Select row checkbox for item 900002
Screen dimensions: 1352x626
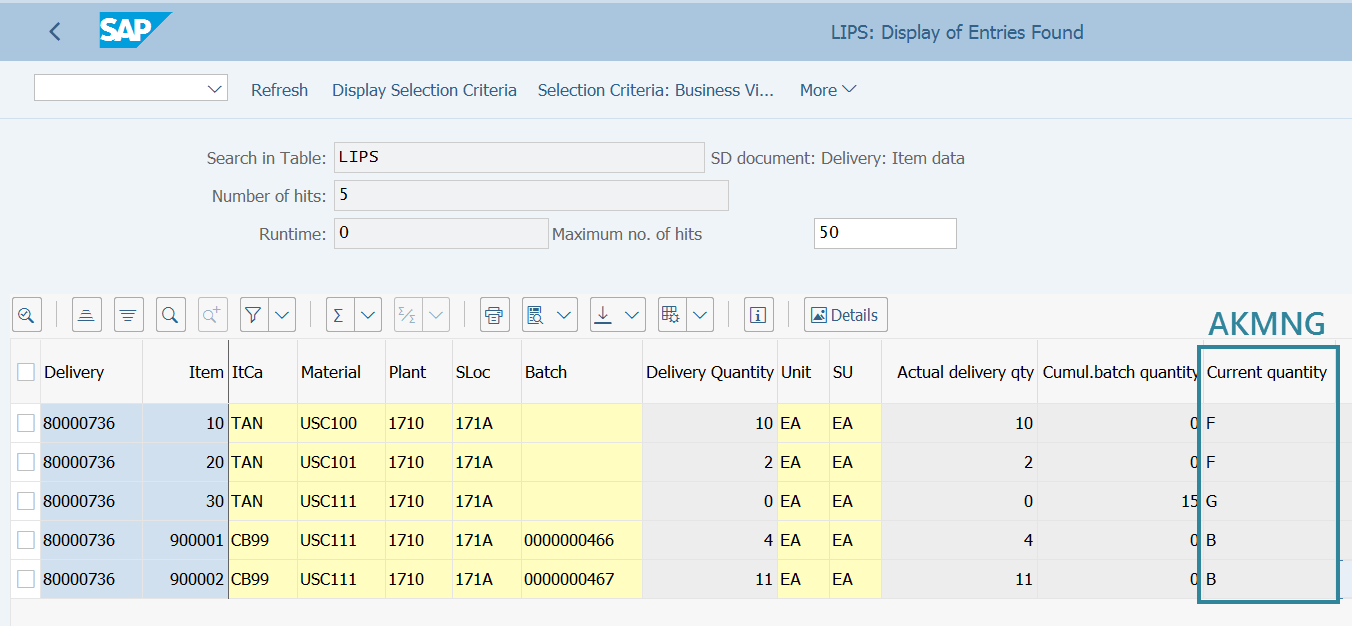coord(26,579)
